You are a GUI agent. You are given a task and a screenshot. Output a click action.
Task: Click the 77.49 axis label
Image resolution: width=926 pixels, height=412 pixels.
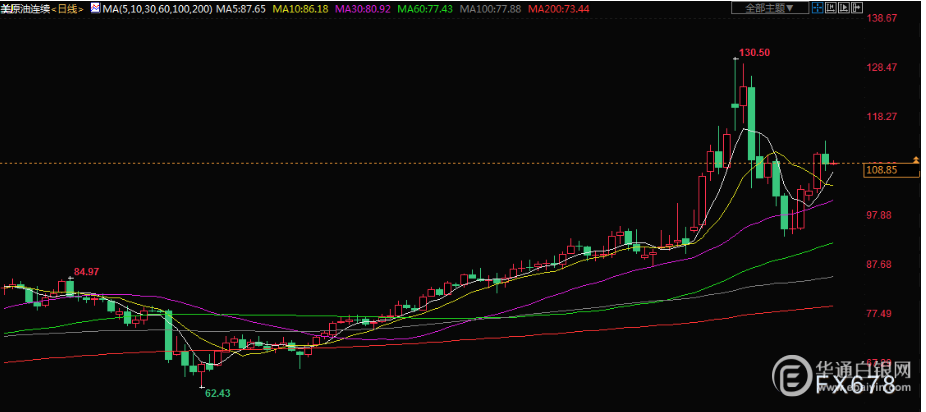click(879, 313)
